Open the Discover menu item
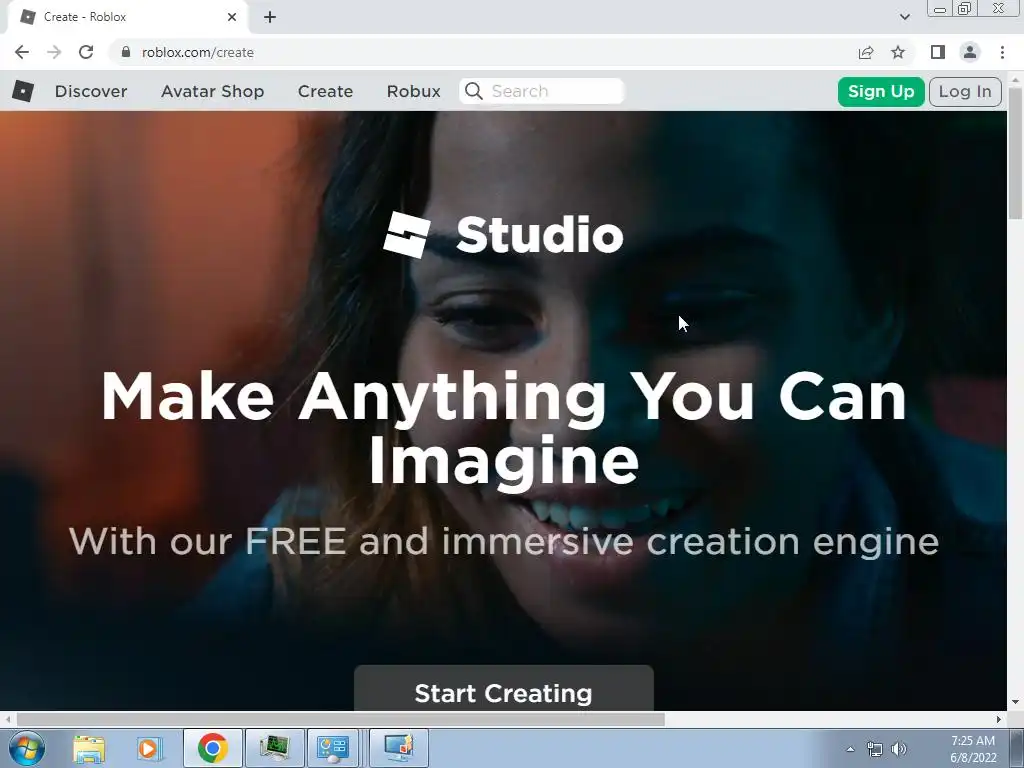This screenshot has width=1024, height=768. point(91,91)
